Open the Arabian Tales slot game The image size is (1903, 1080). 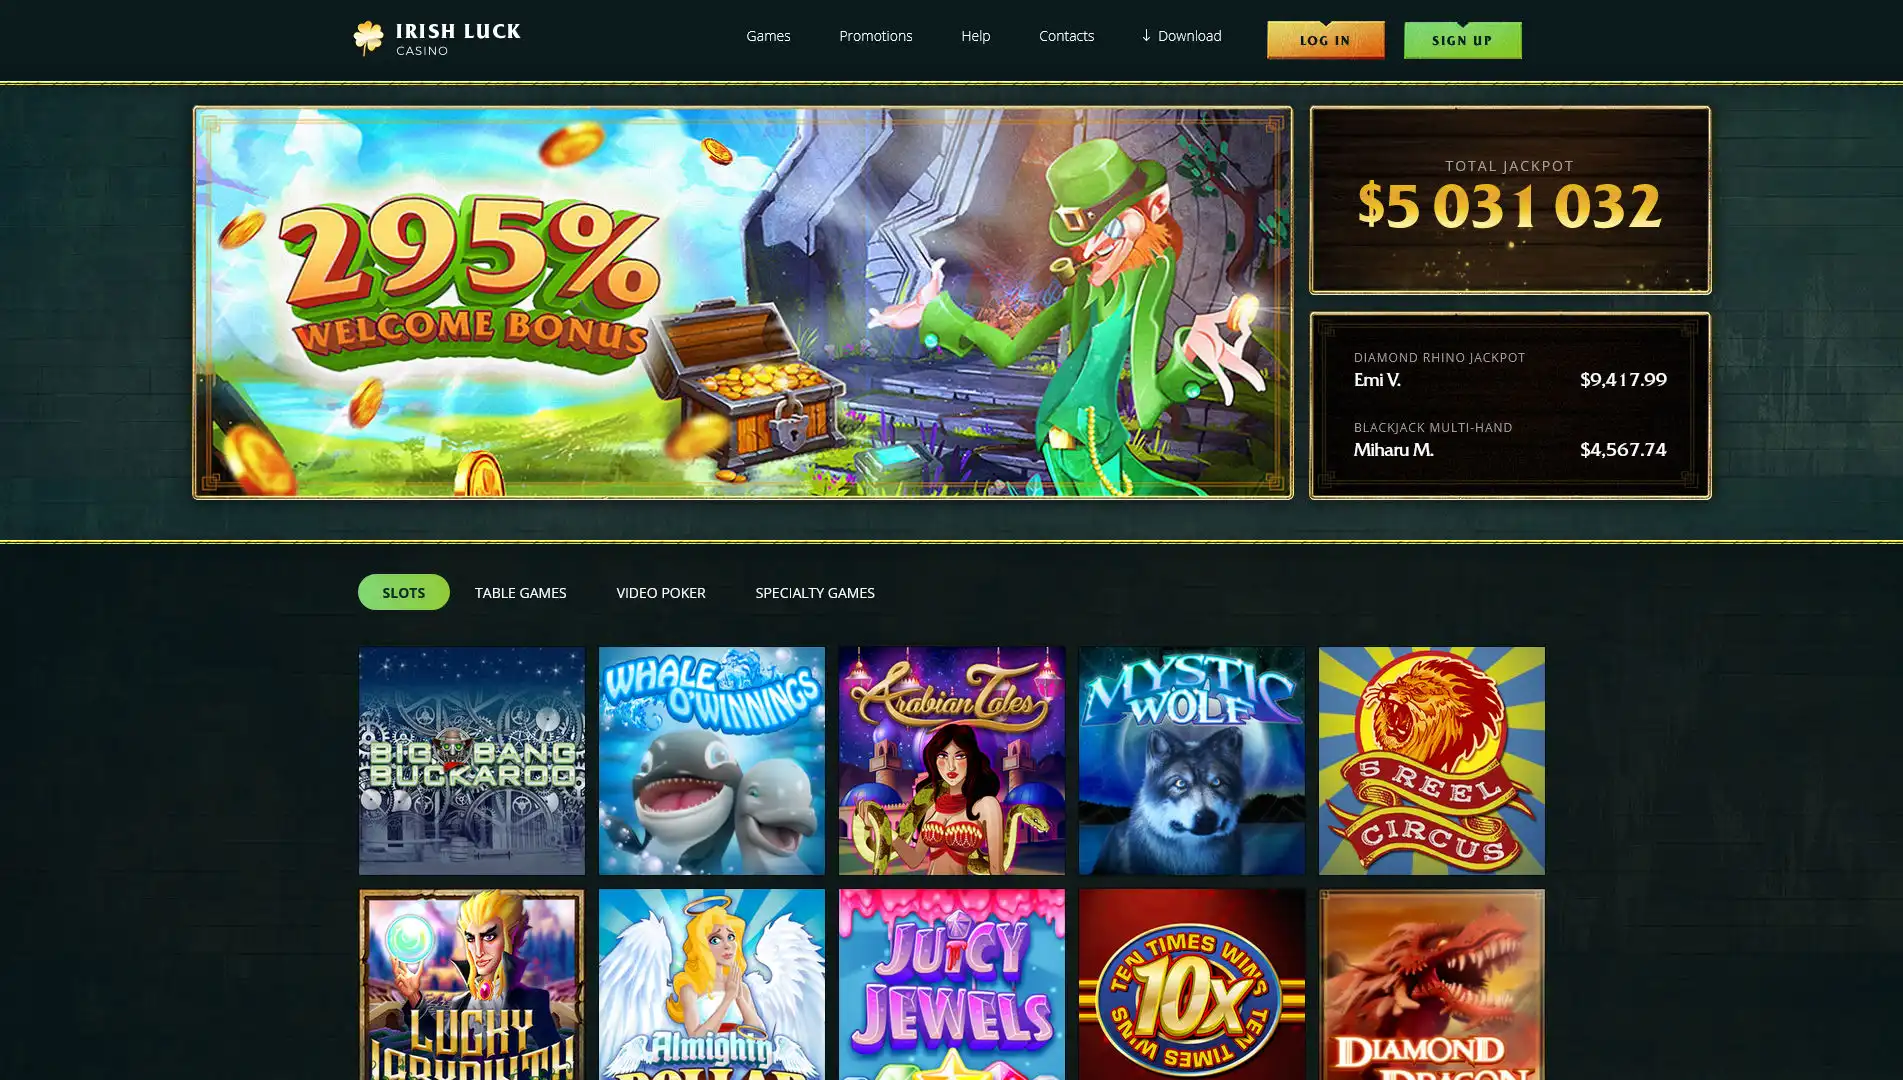pos(952,760)
